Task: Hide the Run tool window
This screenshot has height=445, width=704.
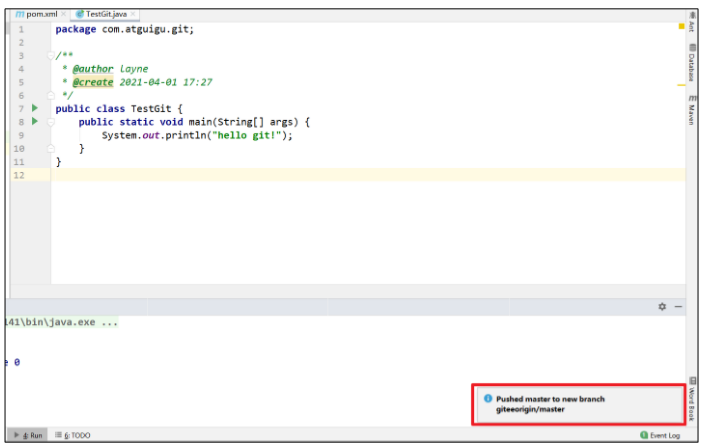Action: pos(678,307)
